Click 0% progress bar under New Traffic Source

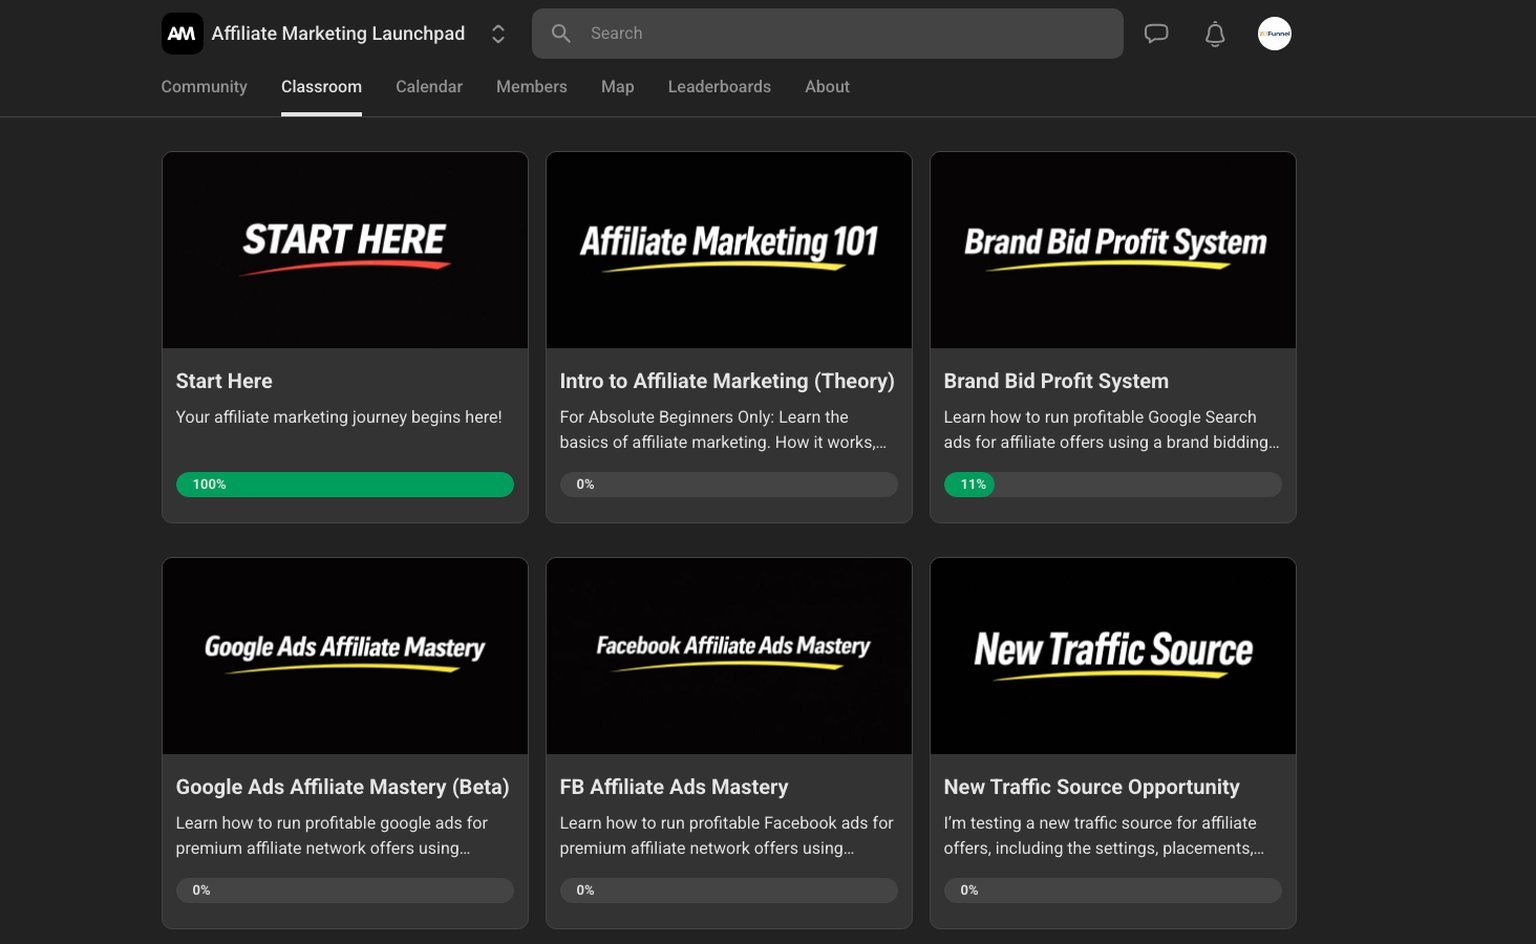(x=1113, y=890)
